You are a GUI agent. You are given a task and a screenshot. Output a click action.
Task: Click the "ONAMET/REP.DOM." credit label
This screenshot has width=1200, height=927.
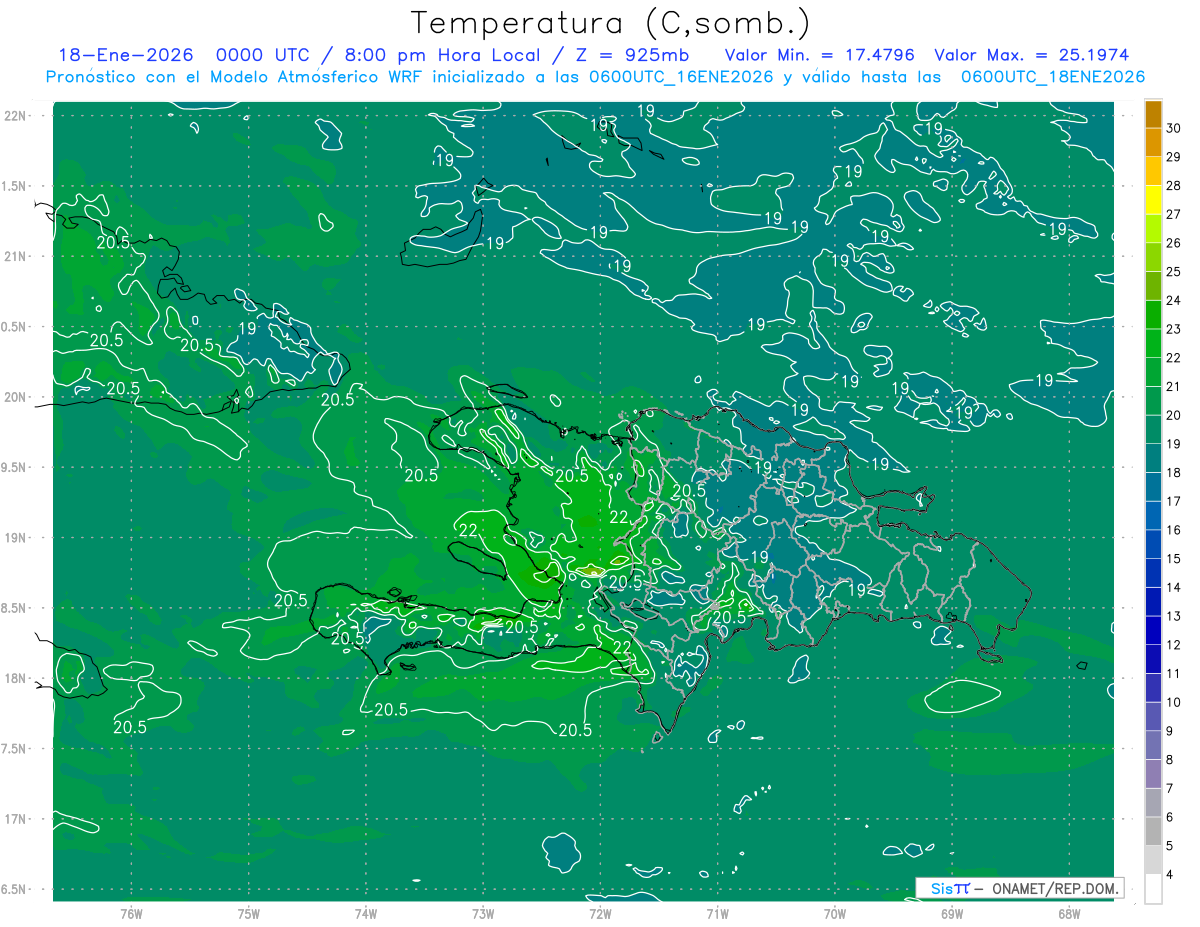pos(1055,888)
